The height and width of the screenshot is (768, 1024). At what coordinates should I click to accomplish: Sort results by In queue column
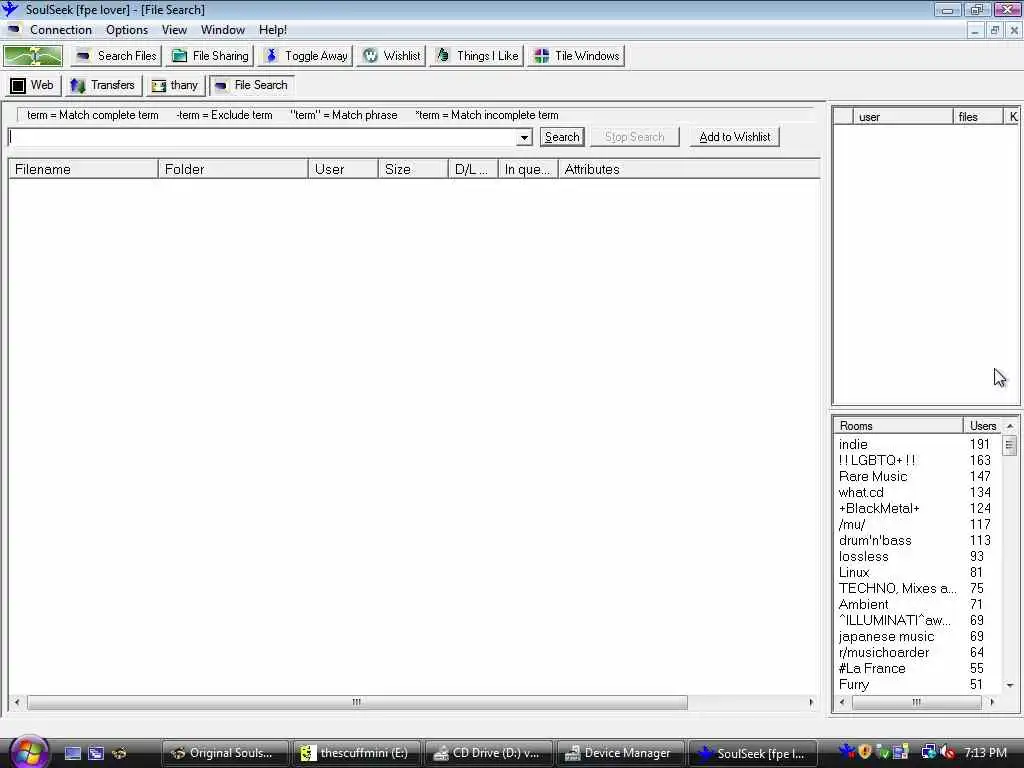[x=528, y=169]
